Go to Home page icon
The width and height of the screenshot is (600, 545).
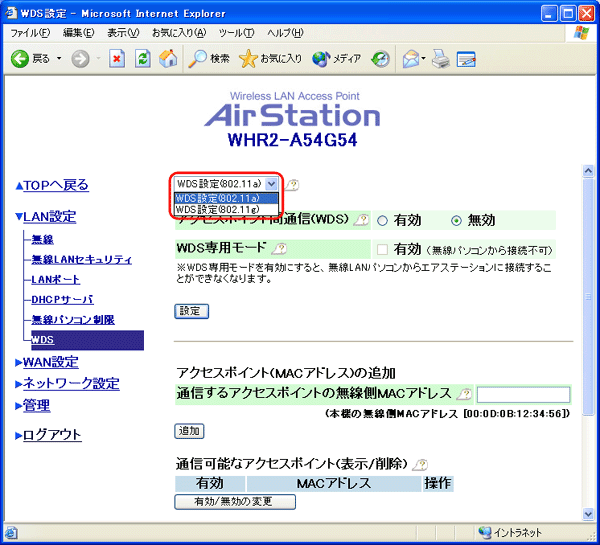pyautogui.click(x=168, y=59)
